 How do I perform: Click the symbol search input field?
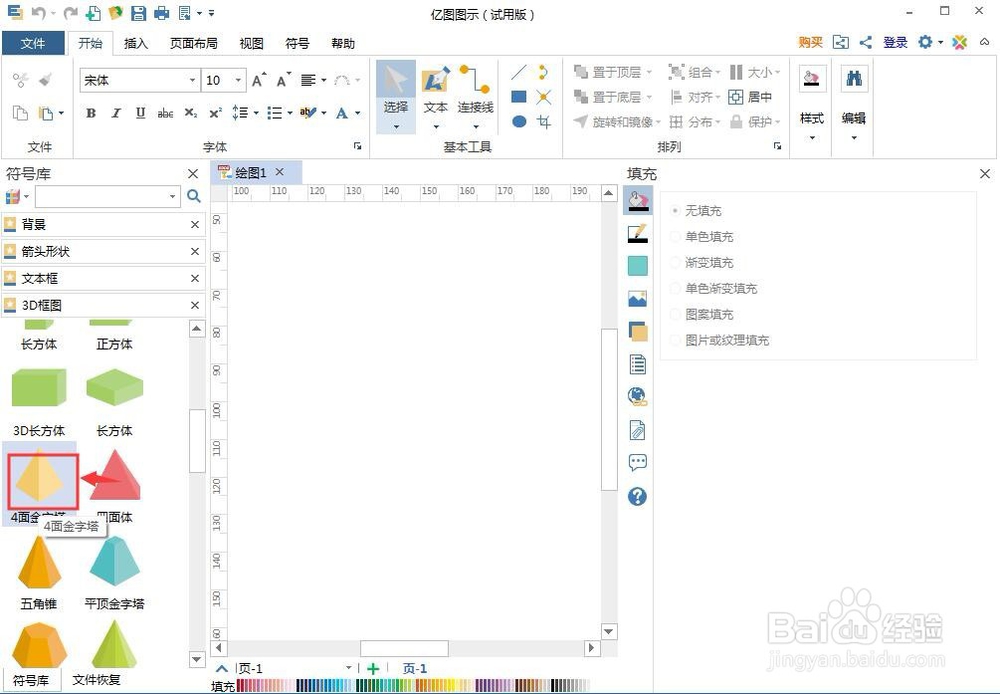pyautogui.click(x=102, y=196)
